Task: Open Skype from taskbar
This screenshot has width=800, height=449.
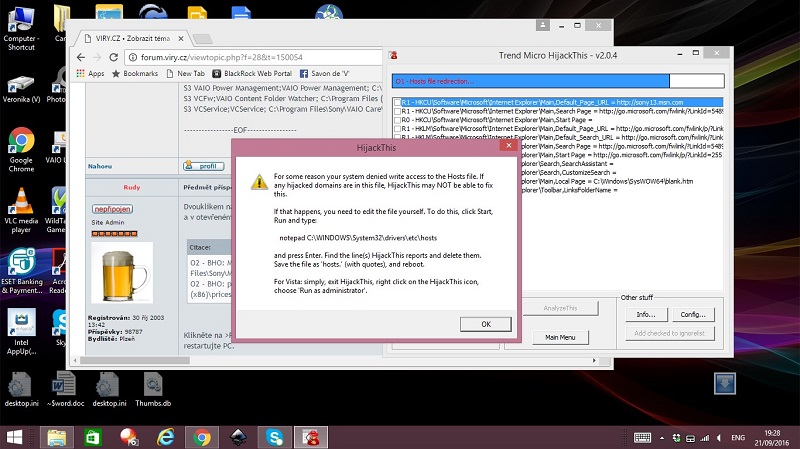Action: coord(274,437)
